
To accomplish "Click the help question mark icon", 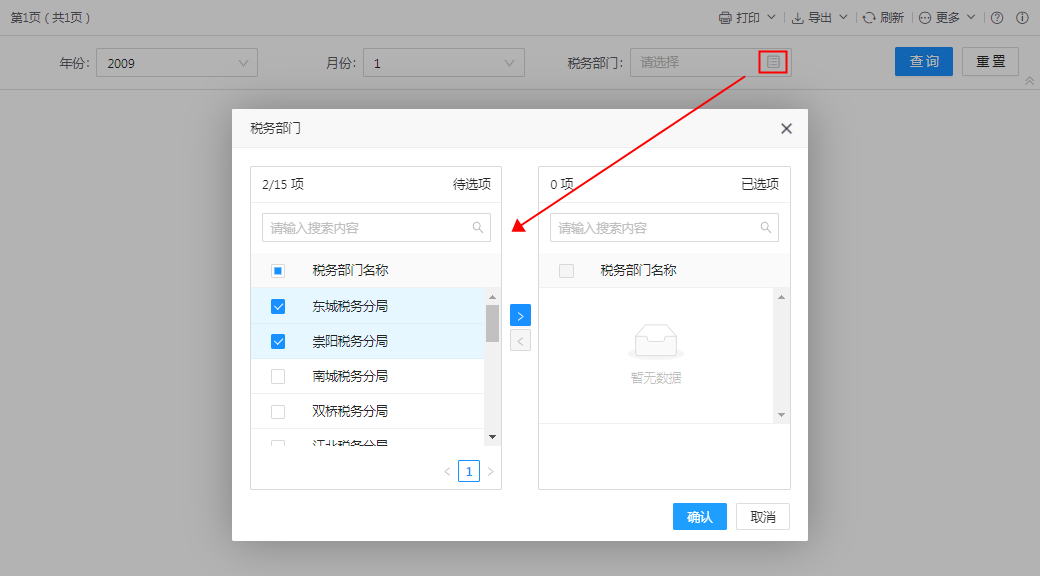I will click(997, 18).
